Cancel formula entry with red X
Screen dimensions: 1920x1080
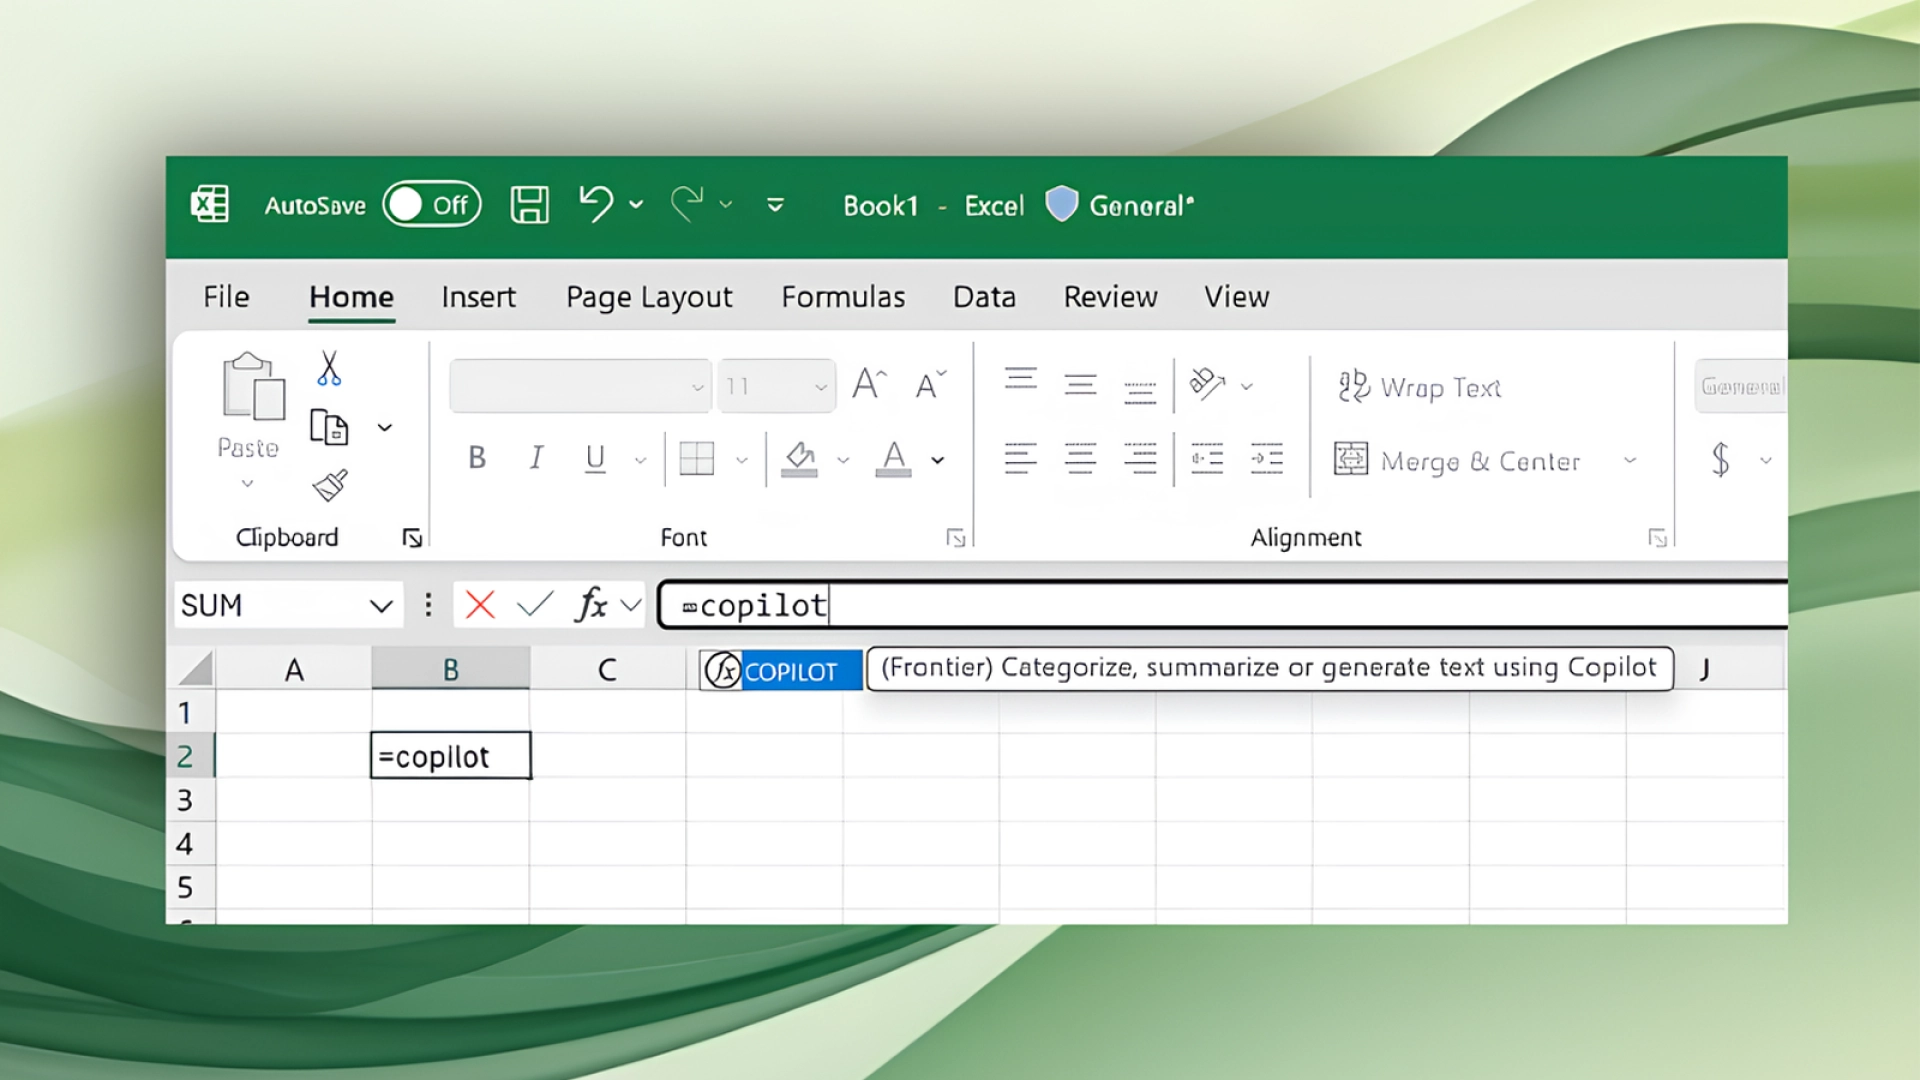[480, 605]
